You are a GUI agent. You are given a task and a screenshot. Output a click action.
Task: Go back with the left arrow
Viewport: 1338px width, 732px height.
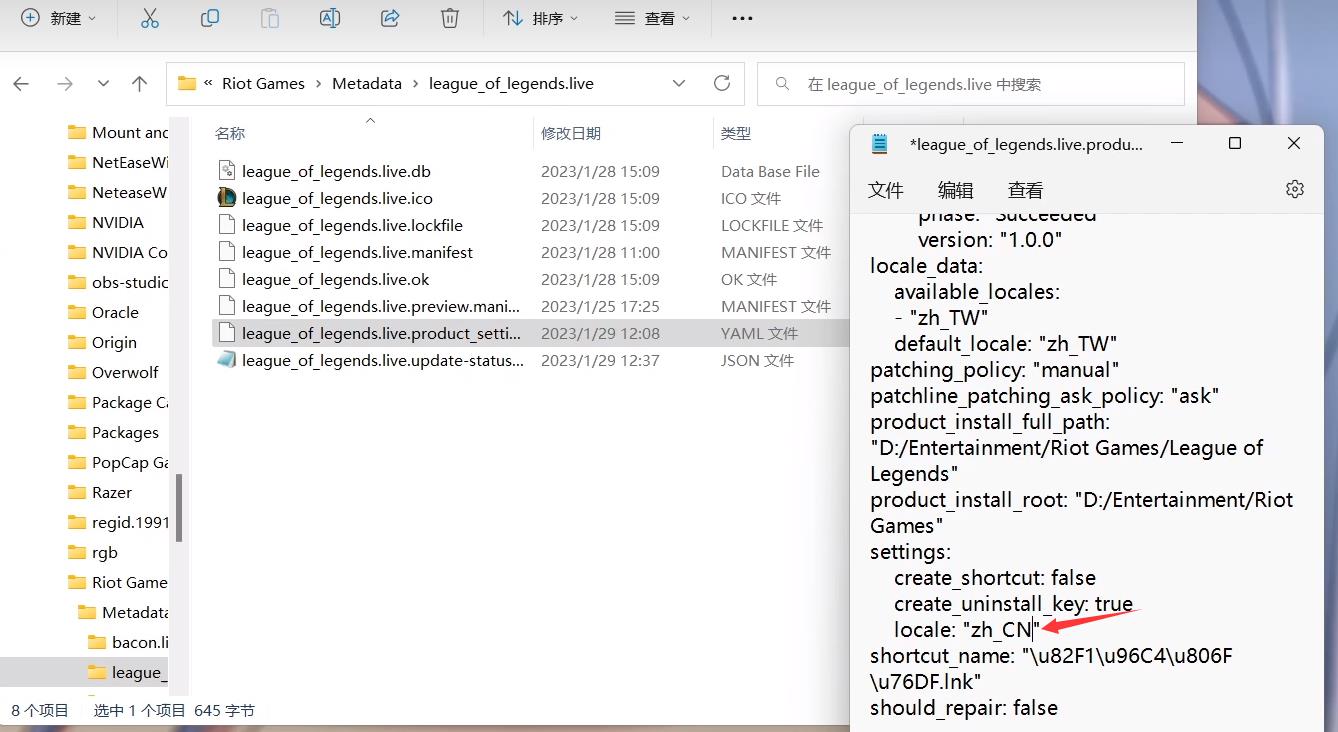coord(21,84)
